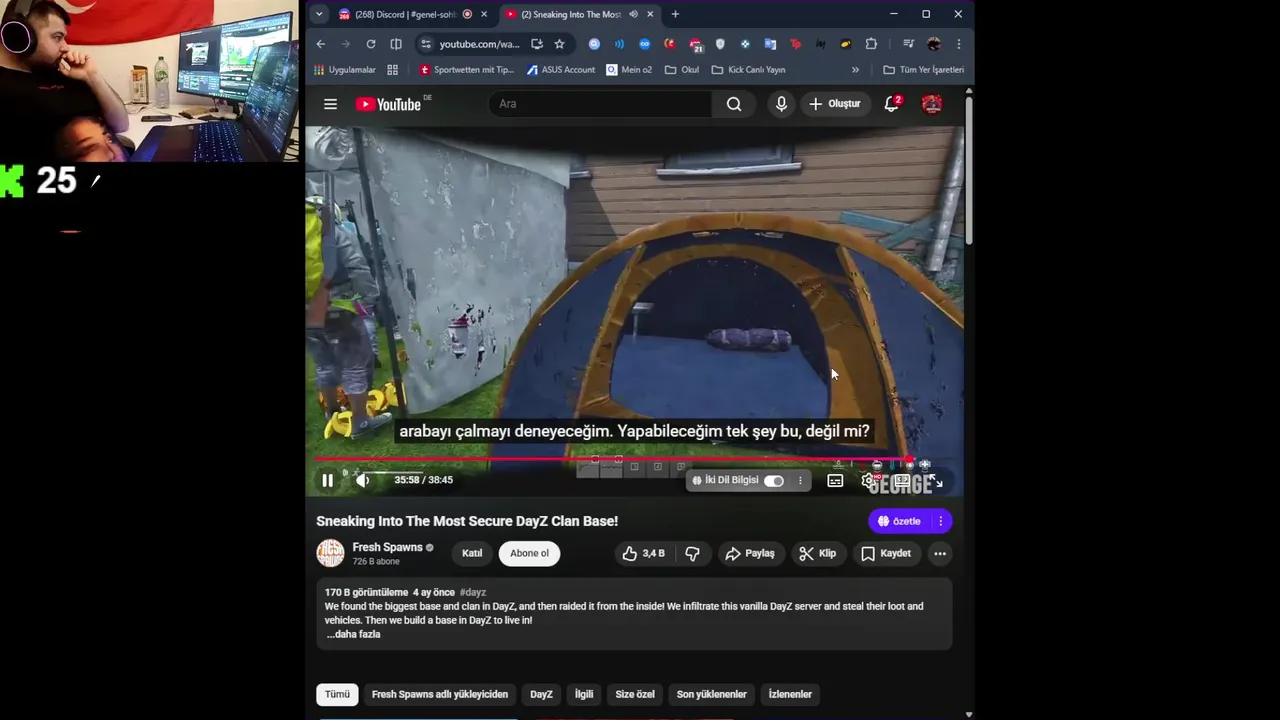Image resolution: width=1280 pixels, height=720 pixels.
Task: Open more actions dots beside Kaydet
Action: point(939,553)
